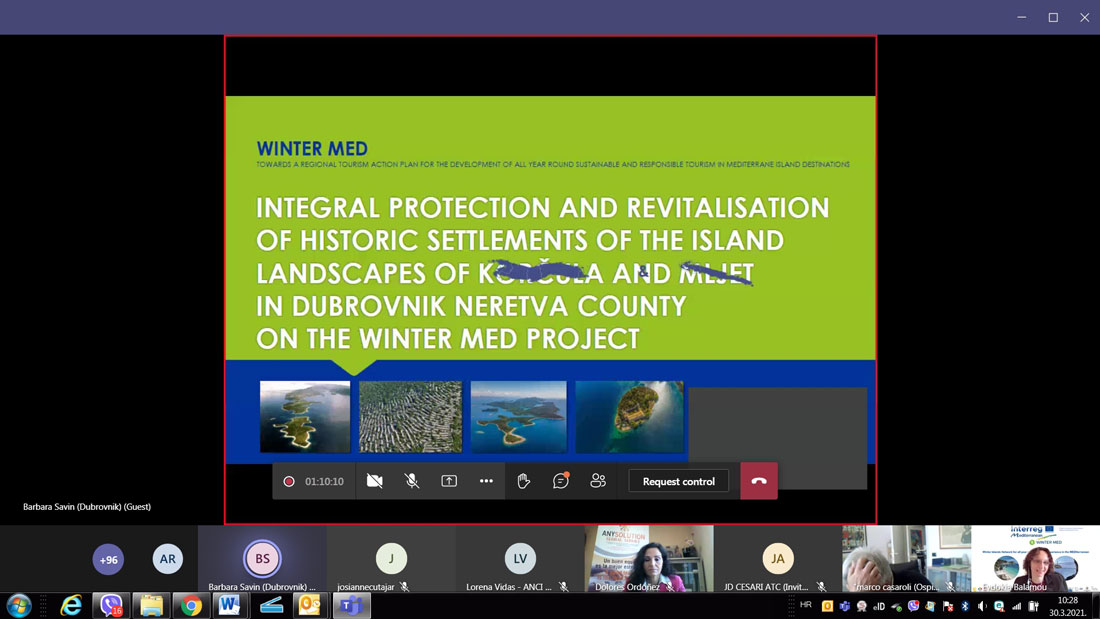Screen dimensions: 1100x619
Task: Open Microsoft Word from the taskbar
Action: pos(229,605)
